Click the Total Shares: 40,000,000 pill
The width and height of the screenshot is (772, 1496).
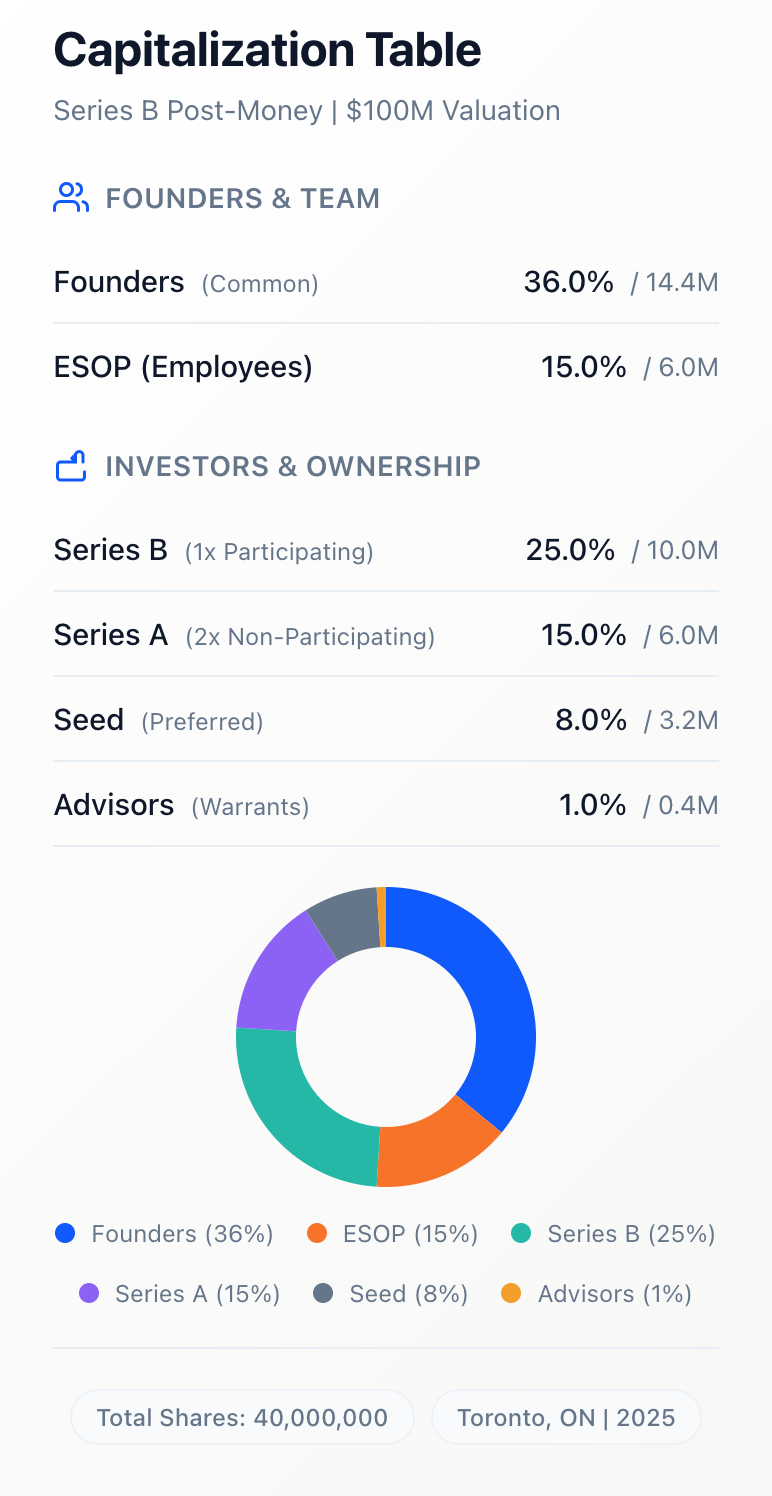(242, 1417)
